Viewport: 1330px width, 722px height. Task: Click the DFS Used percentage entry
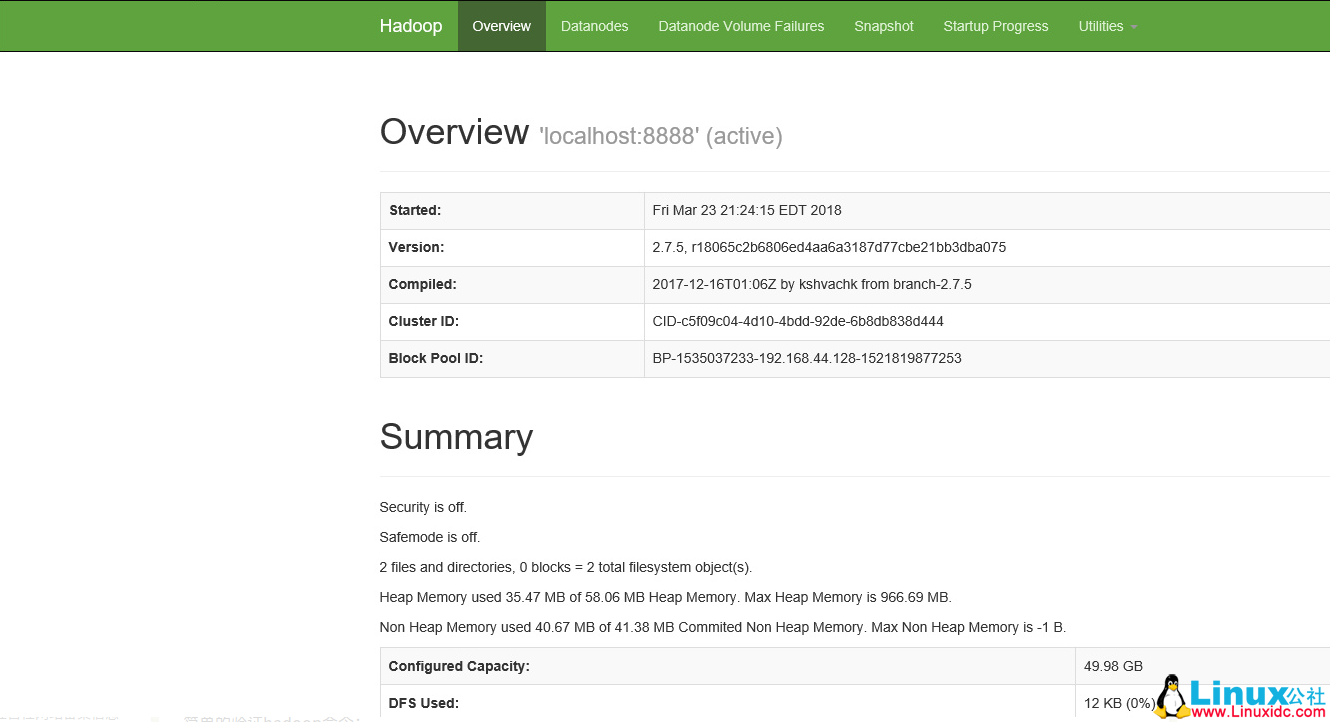click(x=1117, y=703)
